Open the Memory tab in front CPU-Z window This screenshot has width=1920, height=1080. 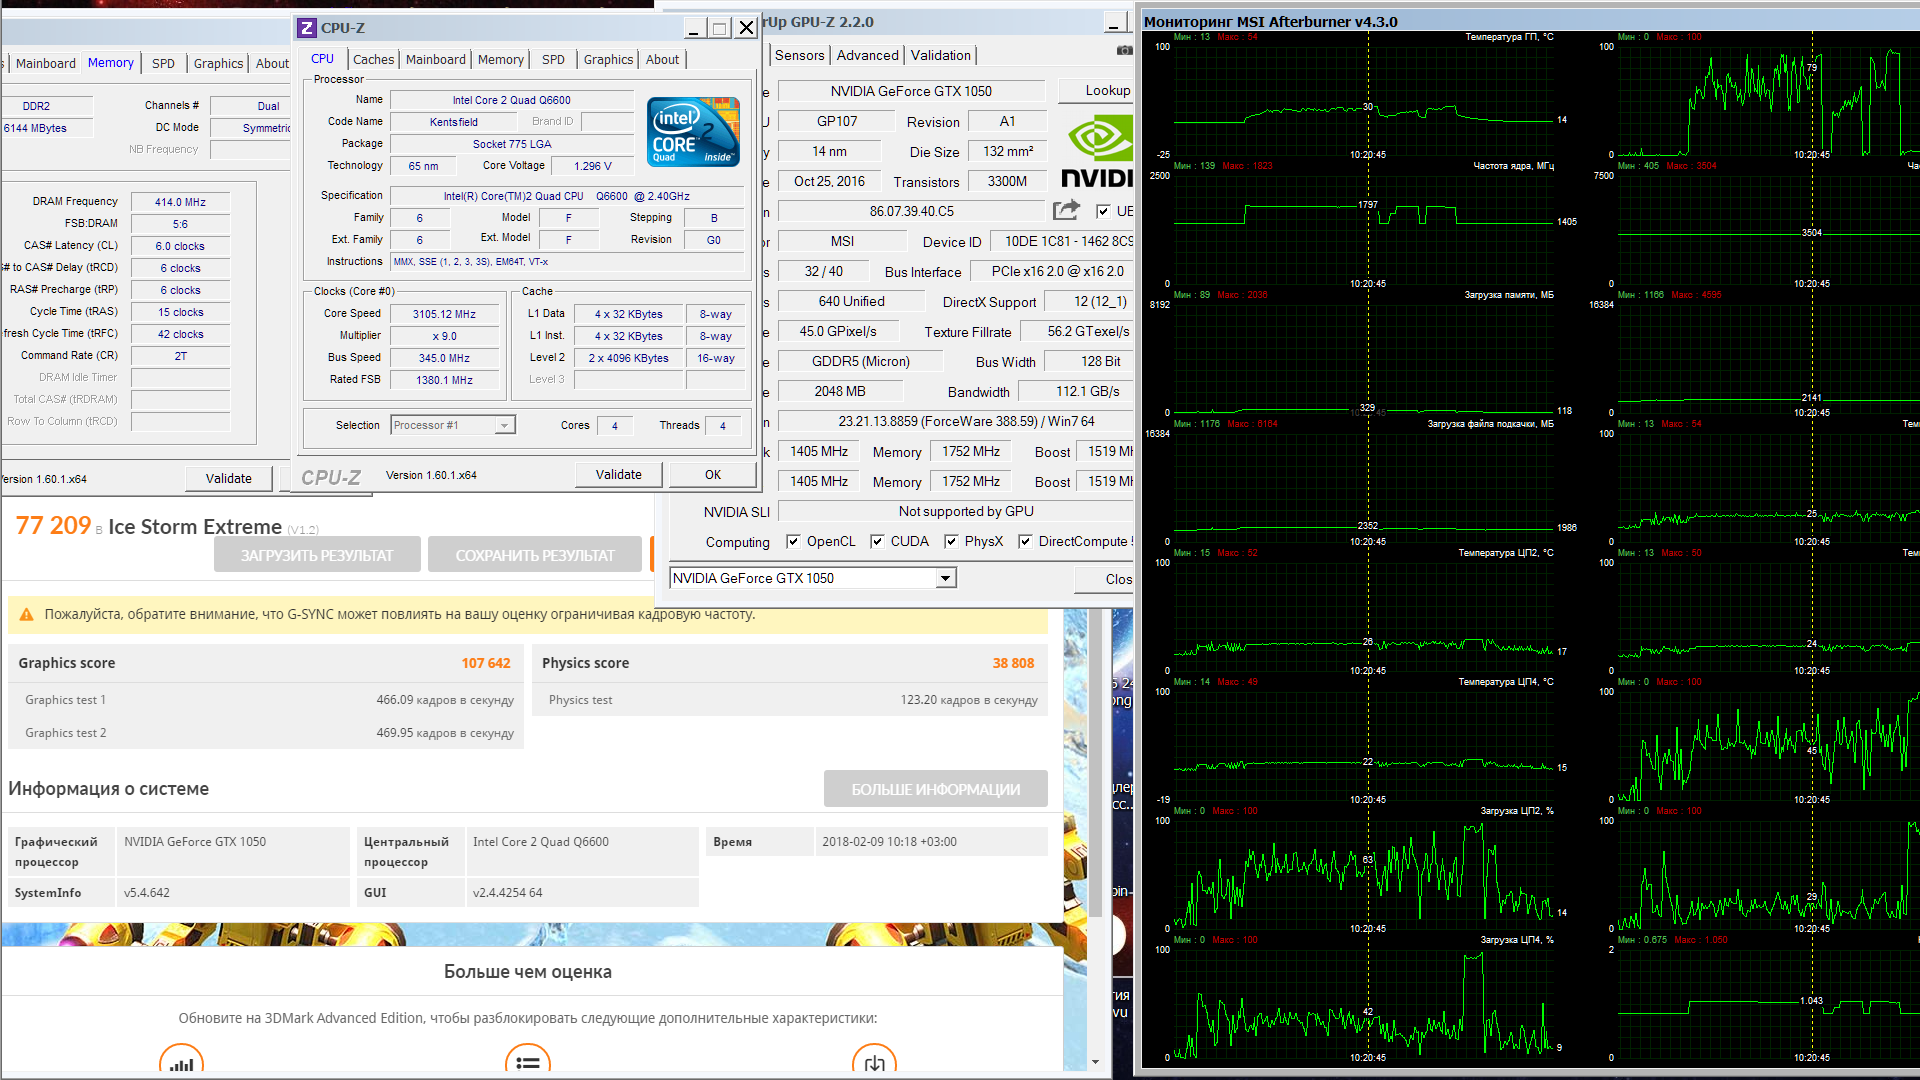pos(500,60)
